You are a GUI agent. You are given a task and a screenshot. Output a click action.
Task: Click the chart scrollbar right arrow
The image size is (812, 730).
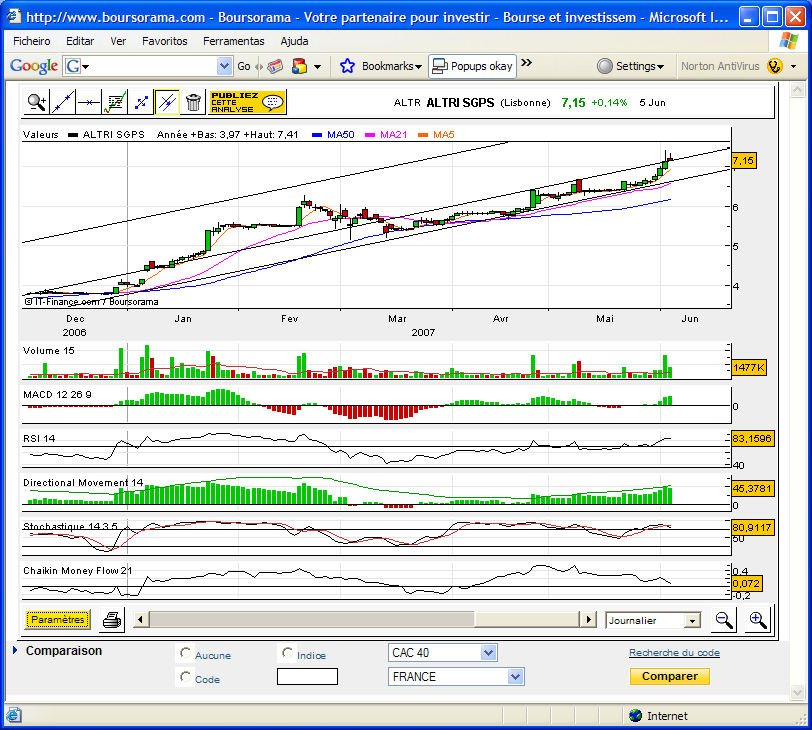(588, 619)
